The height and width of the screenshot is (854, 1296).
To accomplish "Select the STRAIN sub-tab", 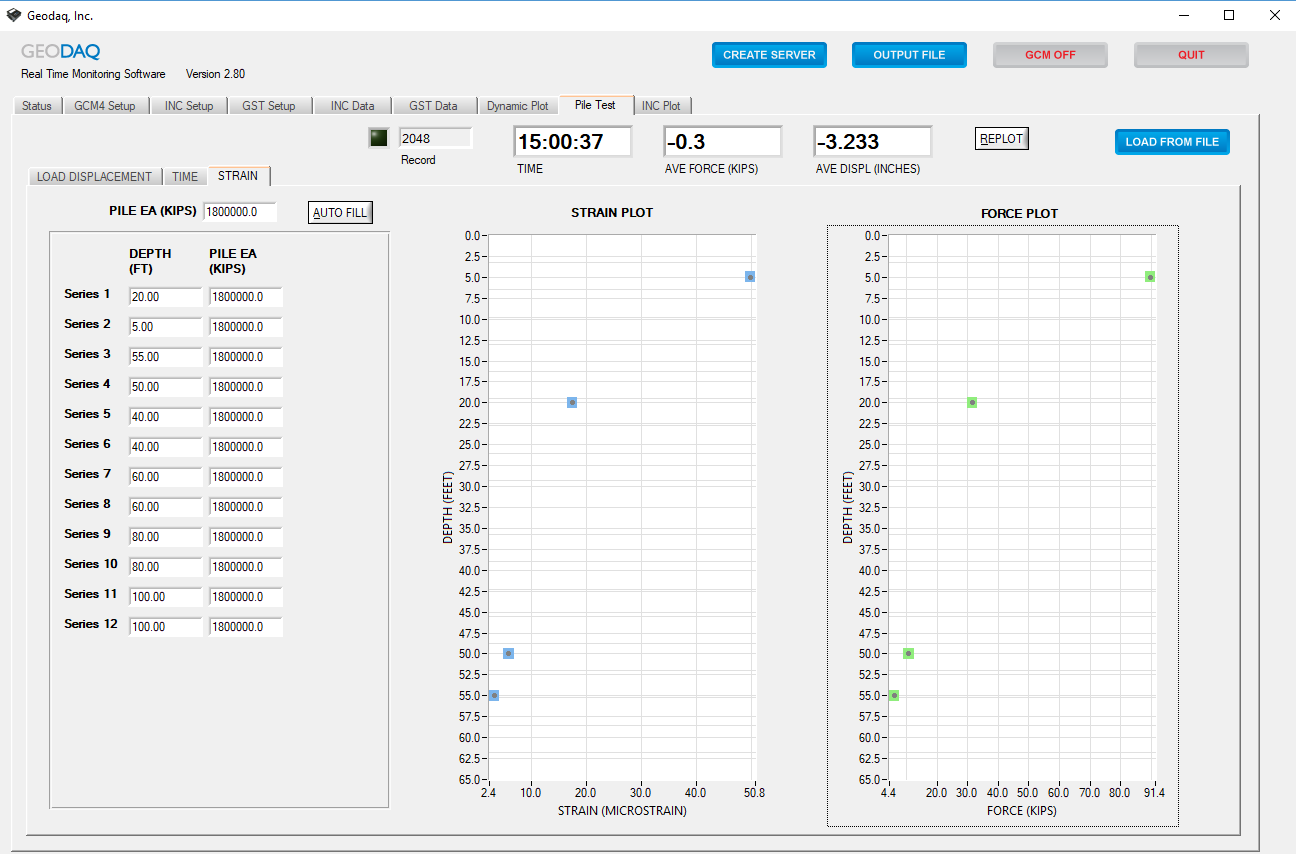I will click(238, 176).
